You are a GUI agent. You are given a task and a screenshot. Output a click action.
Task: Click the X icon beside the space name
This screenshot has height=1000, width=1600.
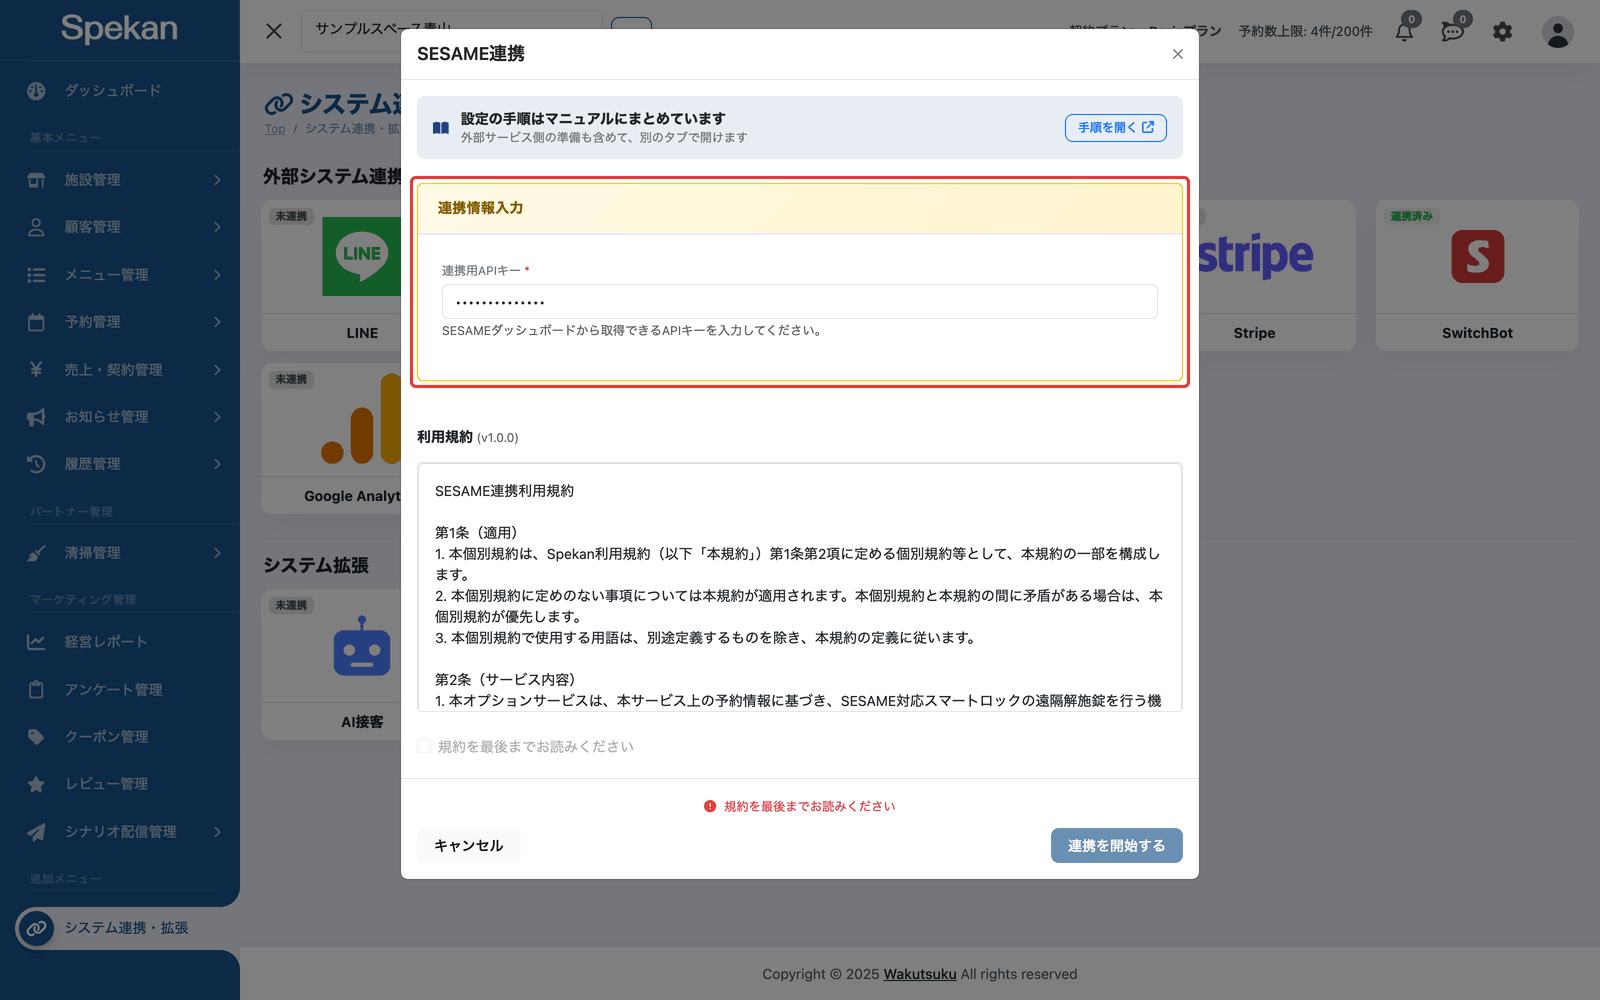click(x=274, y=31)
